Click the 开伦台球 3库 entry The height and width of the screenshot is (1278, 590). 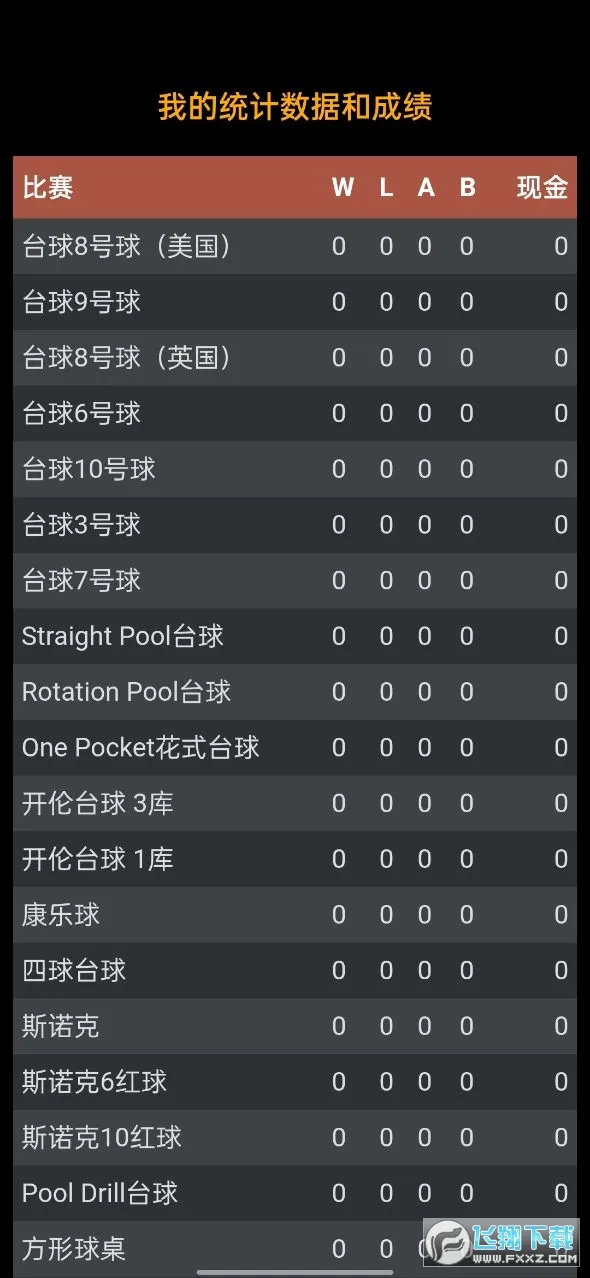pos(95,803)
